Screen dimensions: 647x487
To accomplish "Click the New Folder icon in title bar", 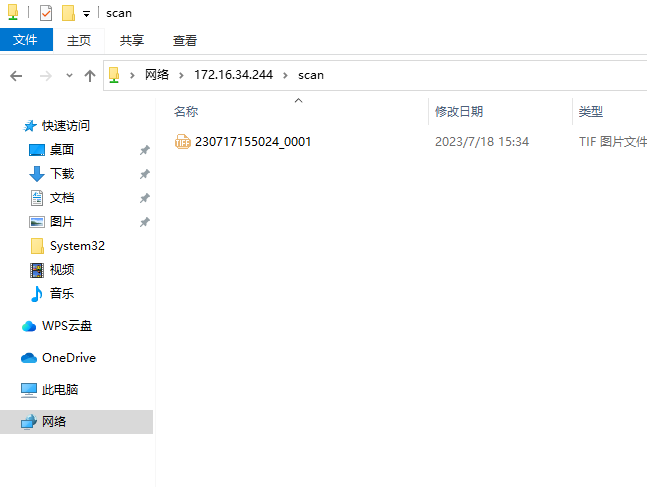I will 68,13.
